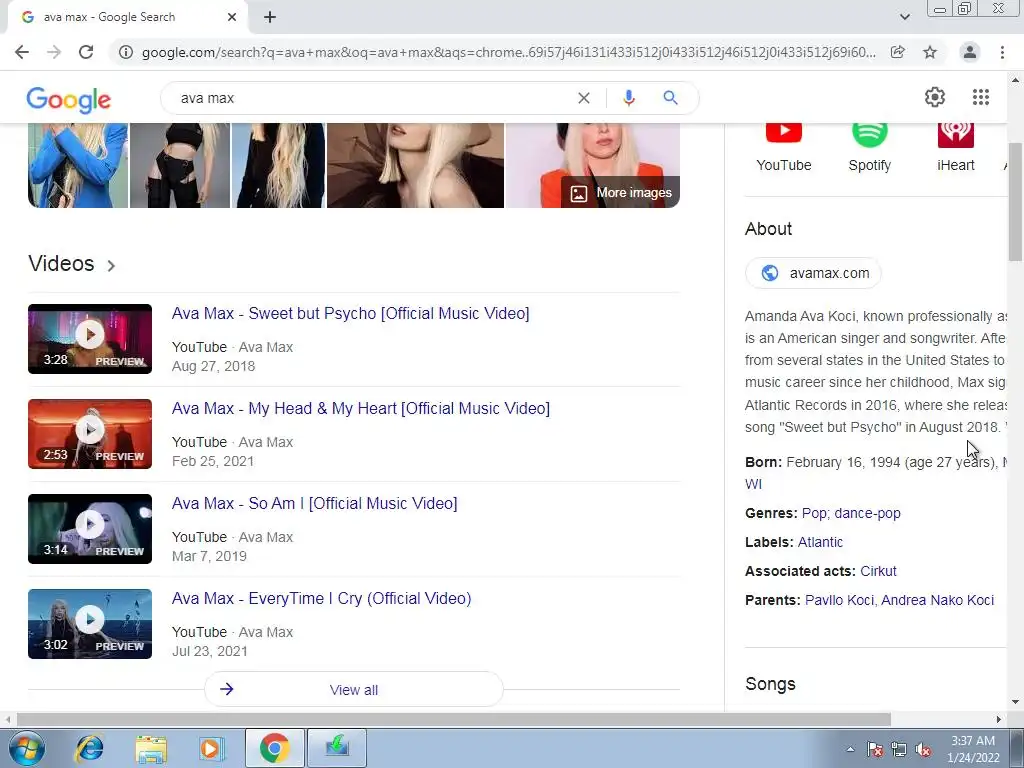The image size is (1024, 768).
Task: Expand the Videos section arrow
Action: (111, 266)
